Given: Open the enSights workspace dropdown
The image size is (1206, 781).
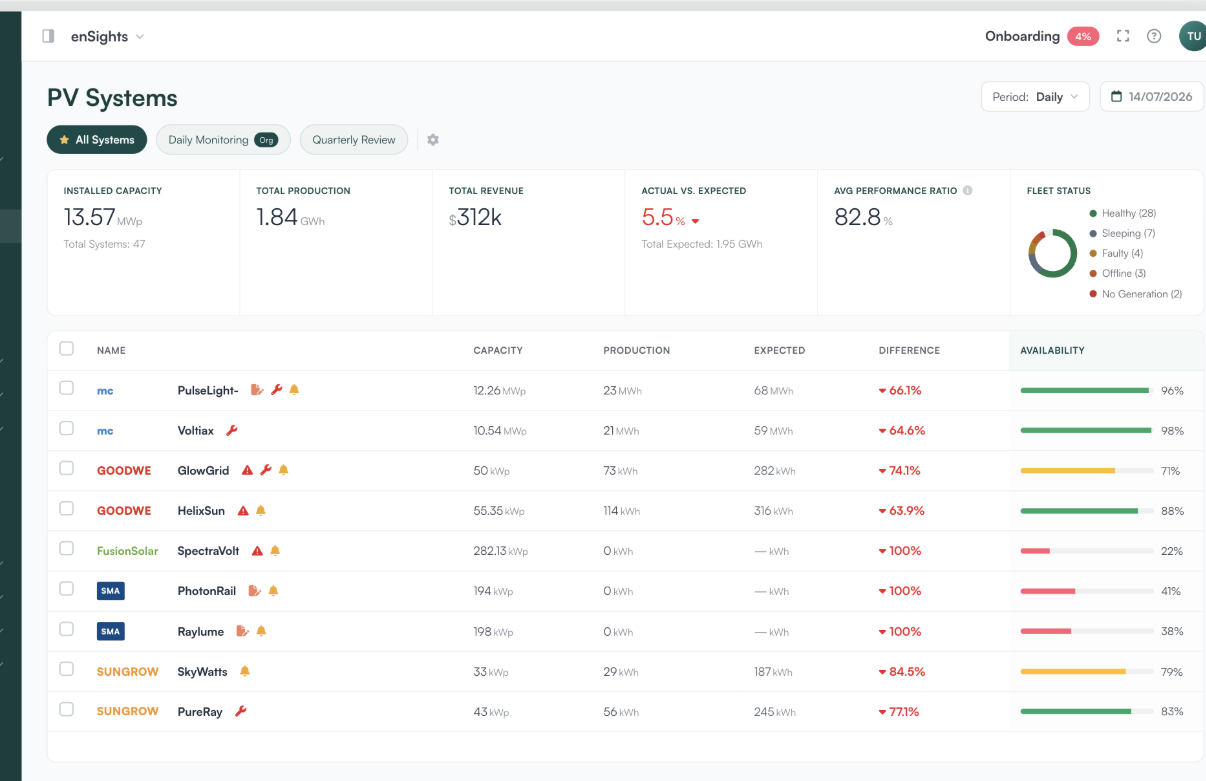Looking at the screenshot, I should (x=107, y=37).
